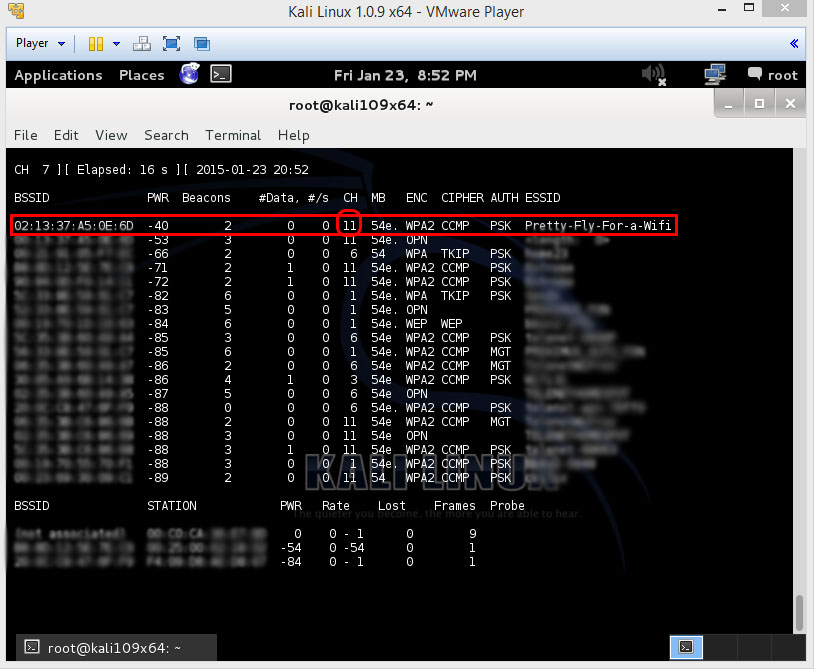This screenshot has width=814, height=669.
Task: Click the BSSID '02:13:37:A5:0E:6D'
Action: tap(74, 226)
